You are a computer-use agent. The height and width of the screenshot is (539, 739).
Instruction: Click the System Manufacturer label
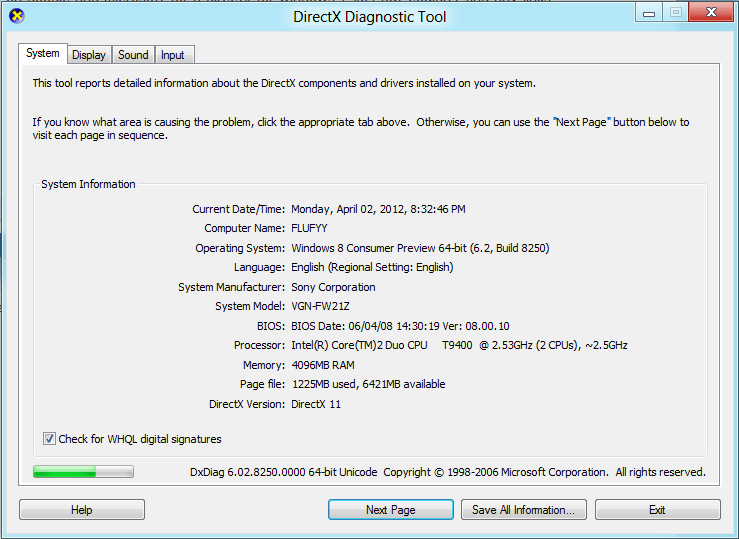click(231, 287)
